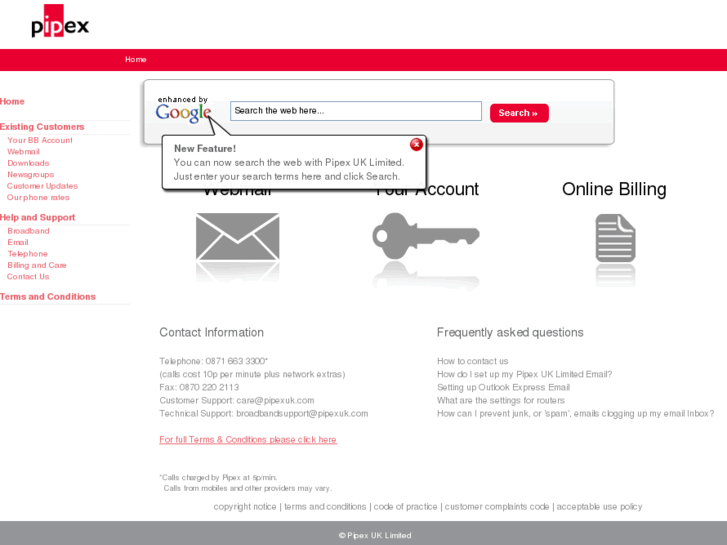Click the © Pipex UK Limited footer text

click(375, 535)
